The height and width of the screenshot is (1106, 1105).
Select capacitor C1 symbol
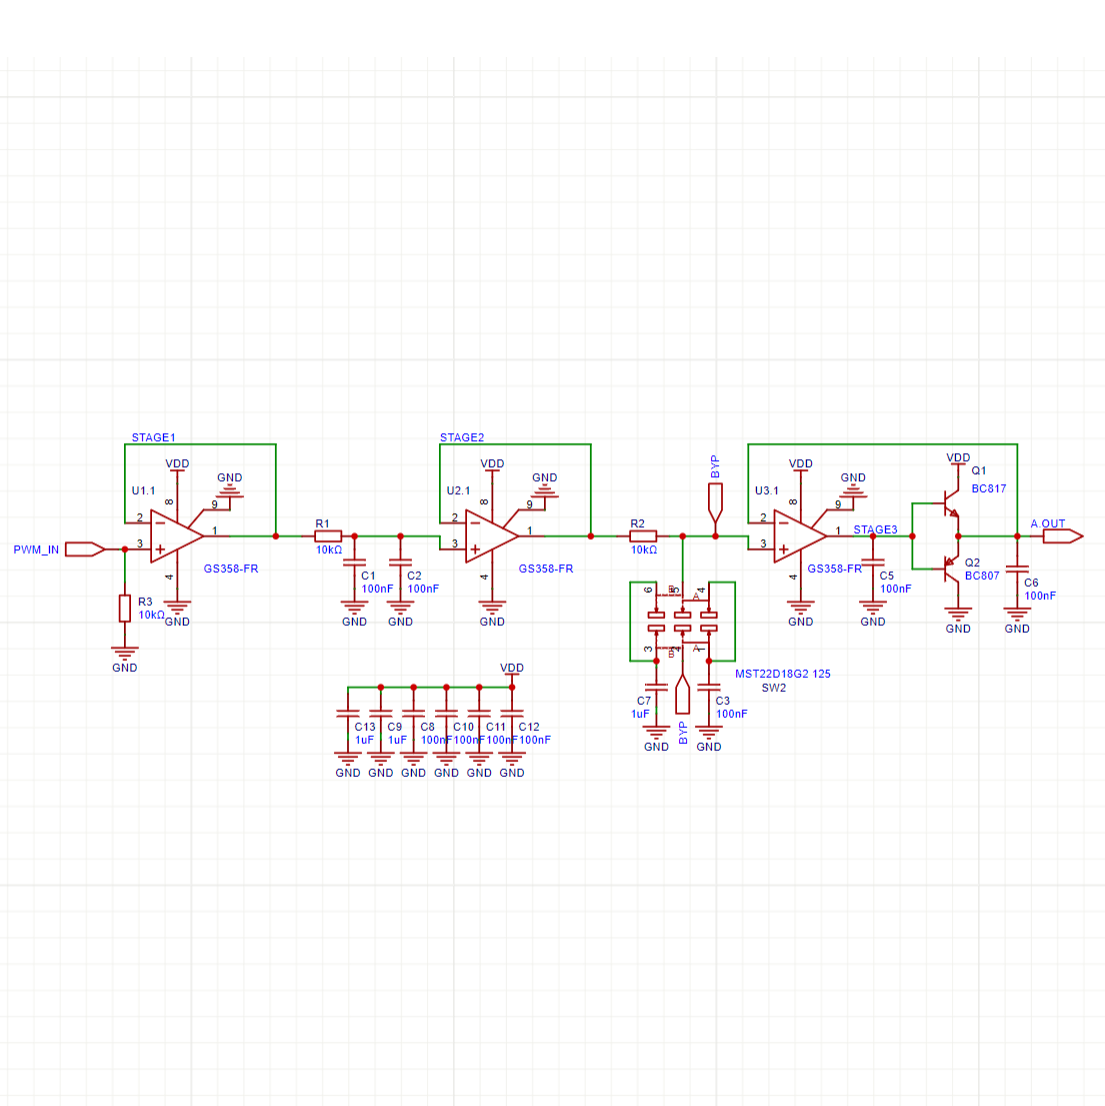tap(354, 562)
